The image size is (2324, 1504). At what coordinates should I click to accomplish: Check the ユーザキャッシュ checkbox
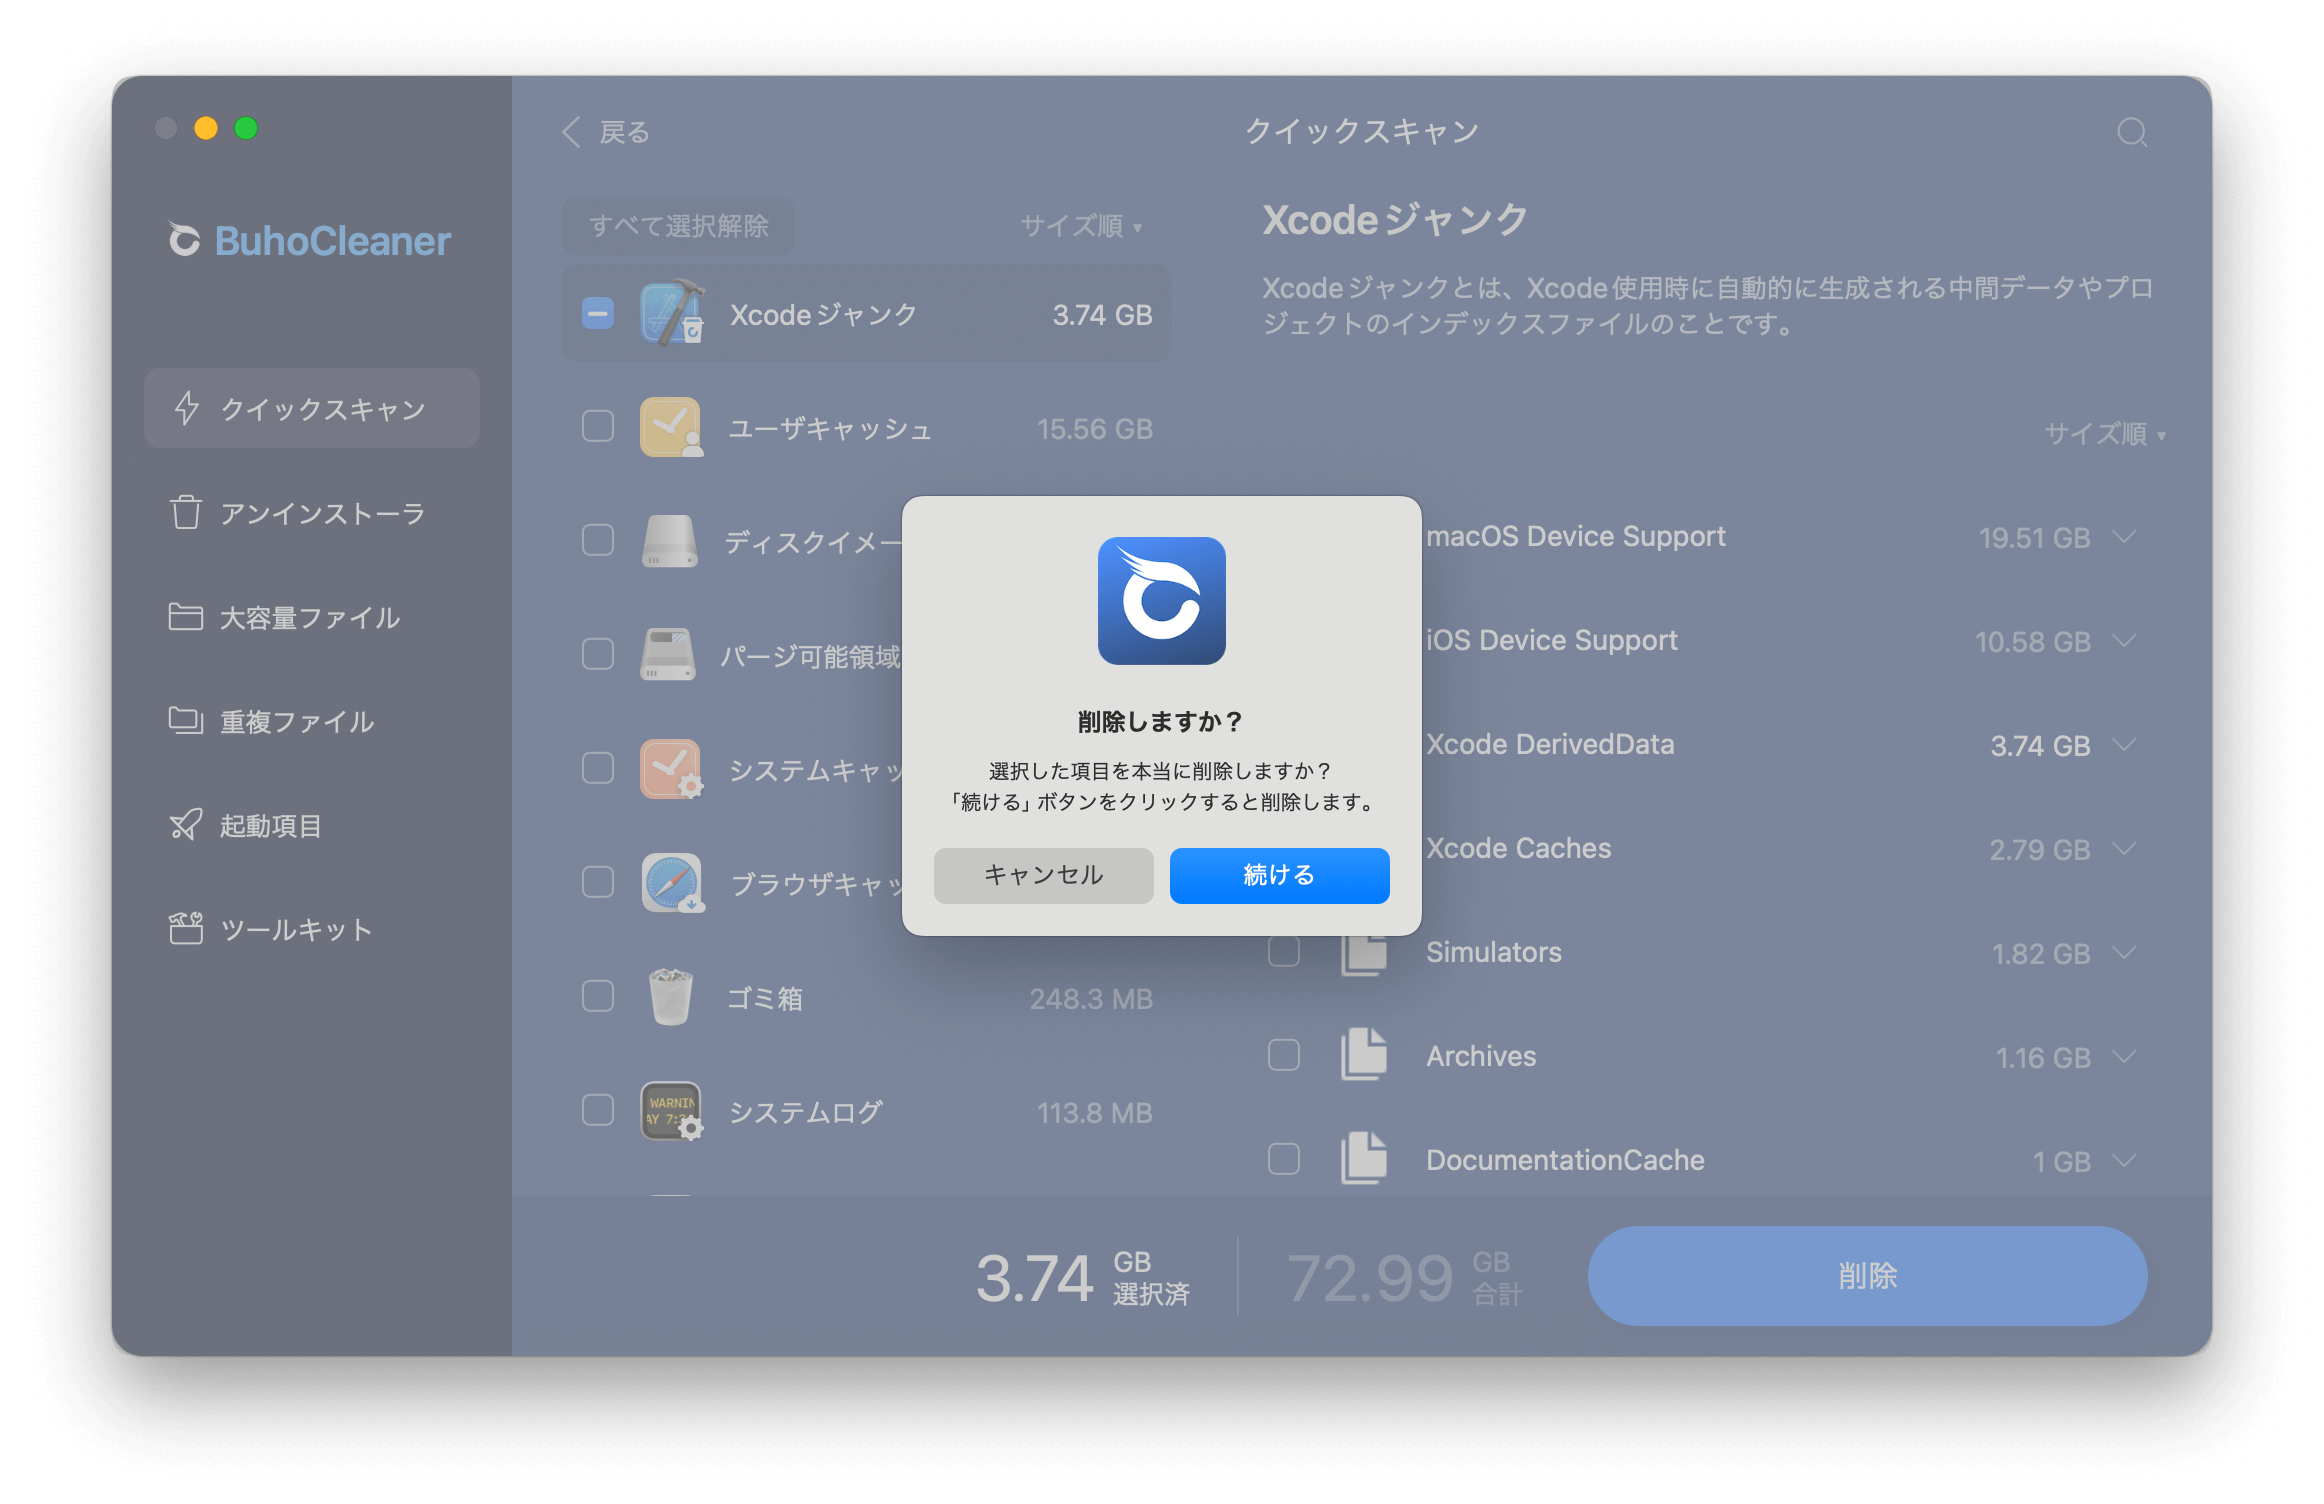[x=598, y=427]
